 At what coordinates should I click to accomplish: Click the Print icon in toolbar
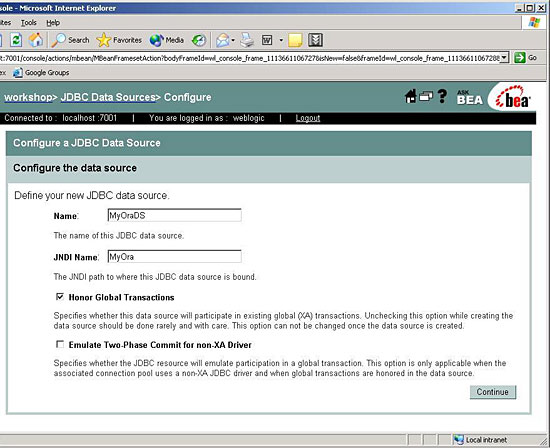coord(247,40)
